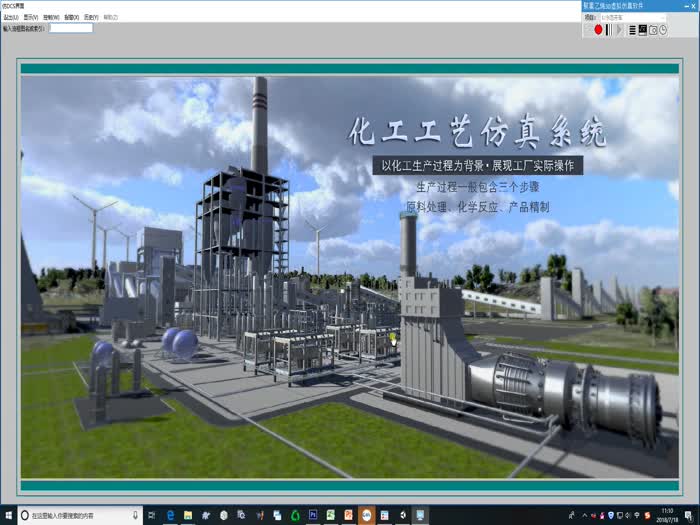
Task: Open the 显示(V) menu
Action: [31, 17]
